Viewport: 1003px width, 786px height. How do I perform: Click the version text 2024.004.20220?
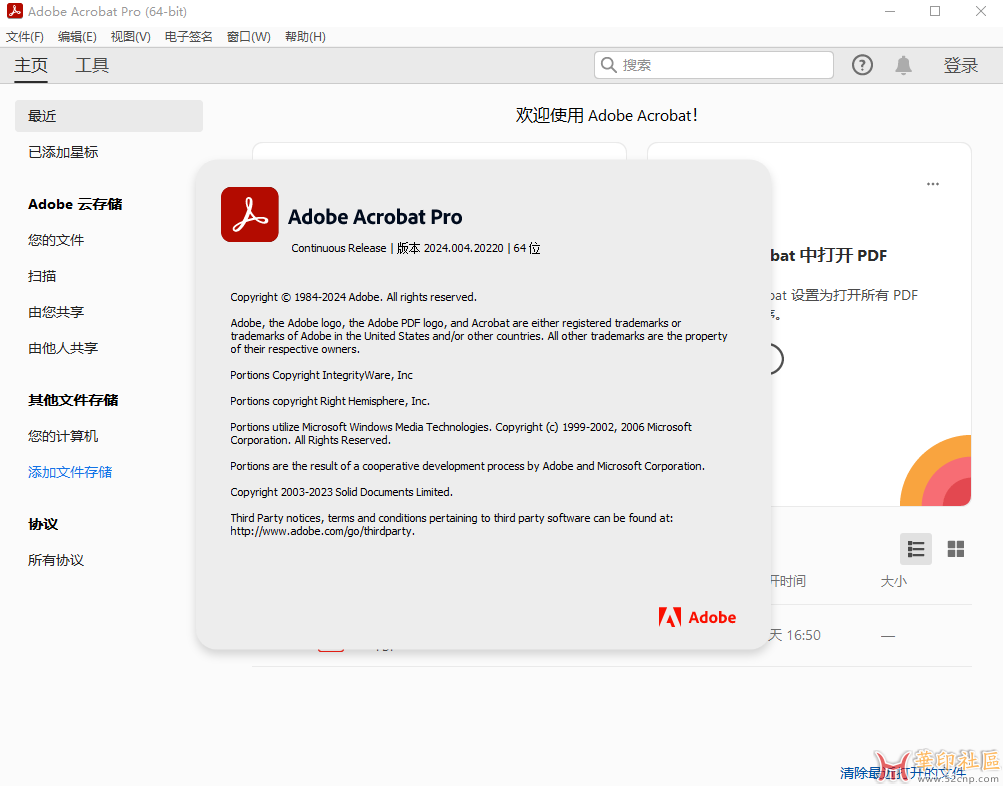pos(464,248)
